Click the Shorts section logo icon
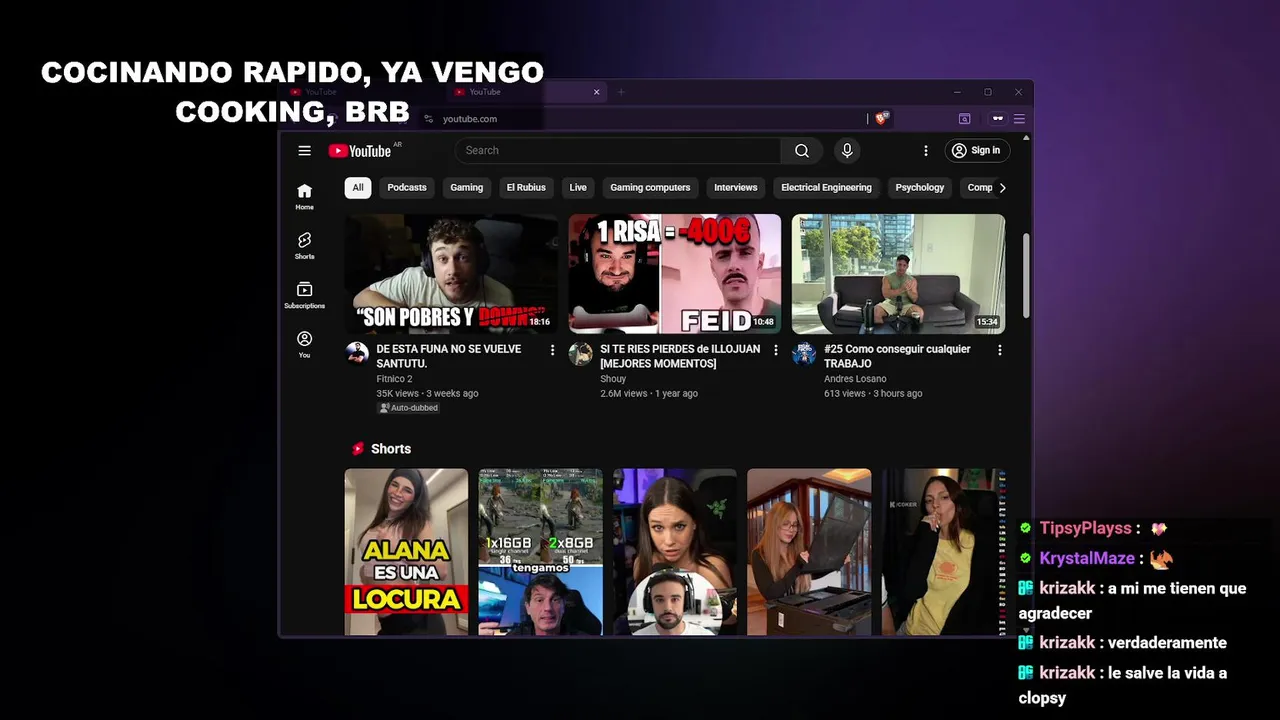Image resolution: width=1280 pixels, height=720 pixels. pyautogui.click(x=357, y=449)
